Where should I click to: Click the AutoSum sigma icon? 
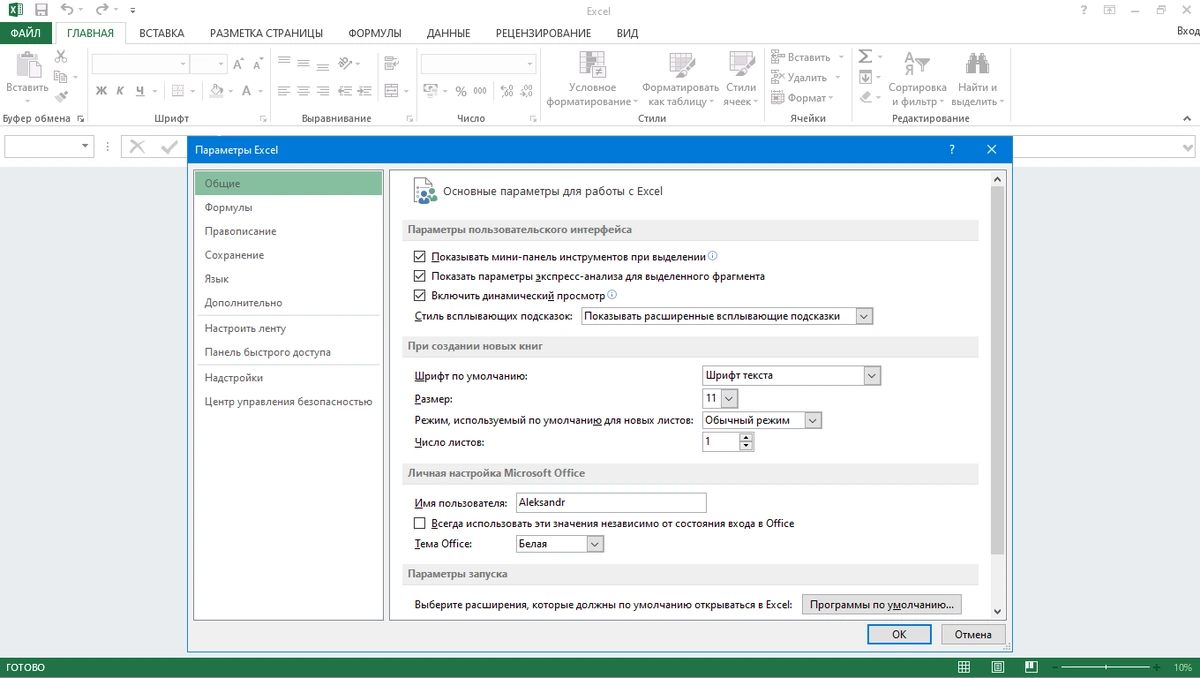(866, 57)
